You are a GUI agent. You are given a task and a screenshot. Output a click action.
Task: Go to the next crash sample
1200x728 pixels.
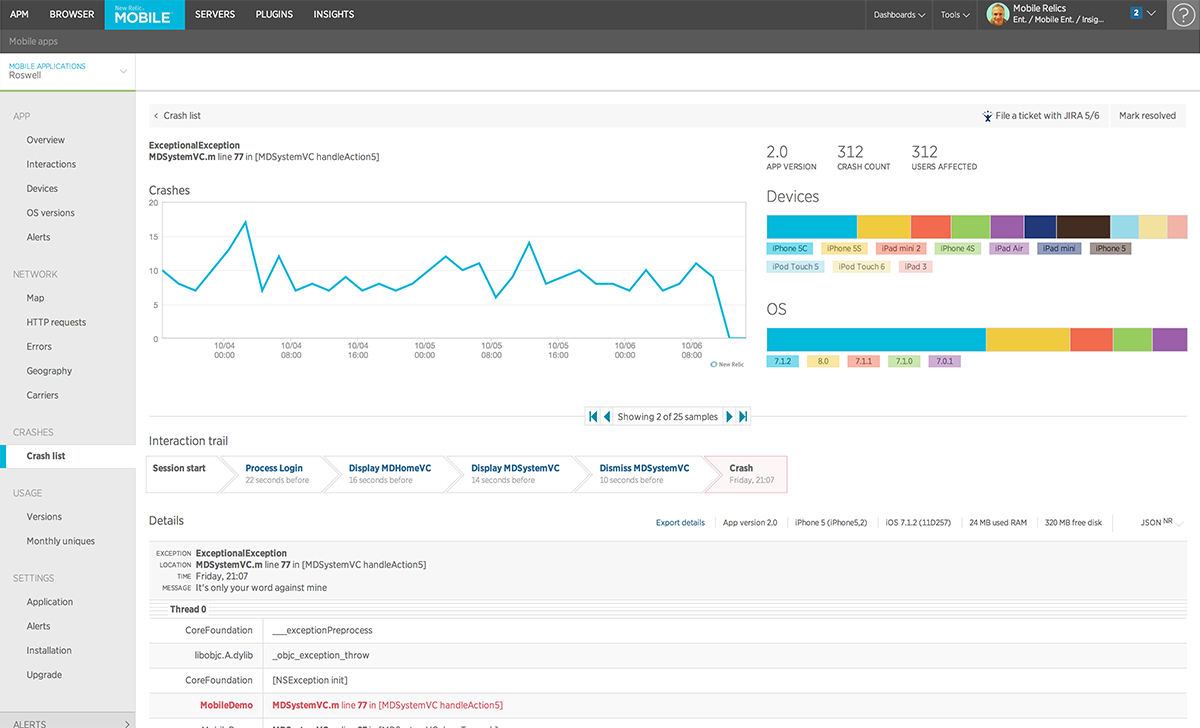click(x=729, y=416)
